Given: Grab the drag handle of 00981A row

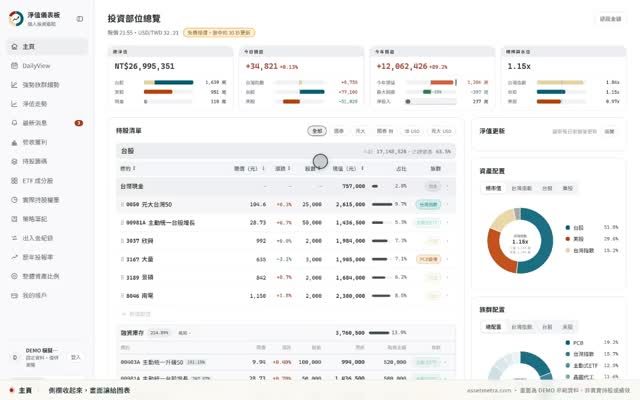Looking at the screenshot, I should (x=122, y=223).
